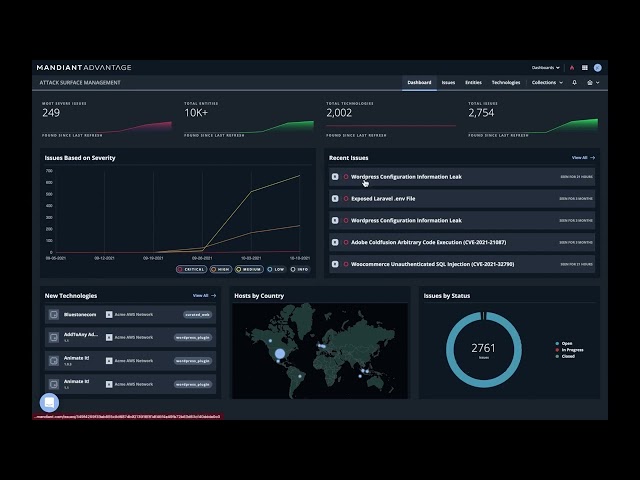Screen dimensions: 640x480
Task: Click the arrow next to Recent Issues View All
Action: tap(592, 158)
